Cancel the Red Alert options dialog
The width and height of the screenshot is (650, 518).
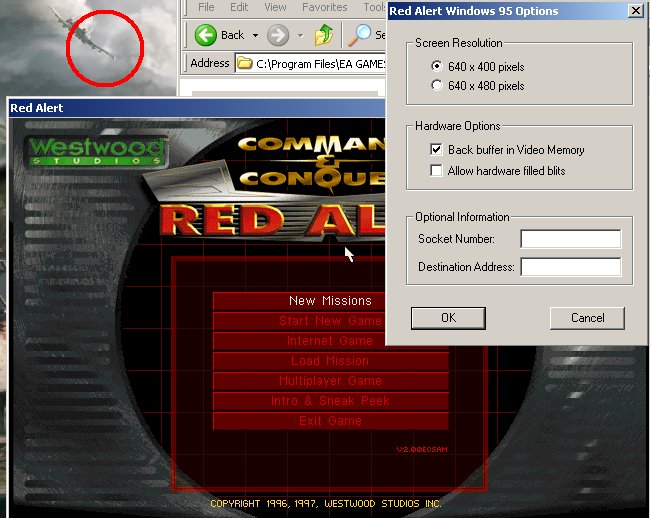tap(587, 318)
